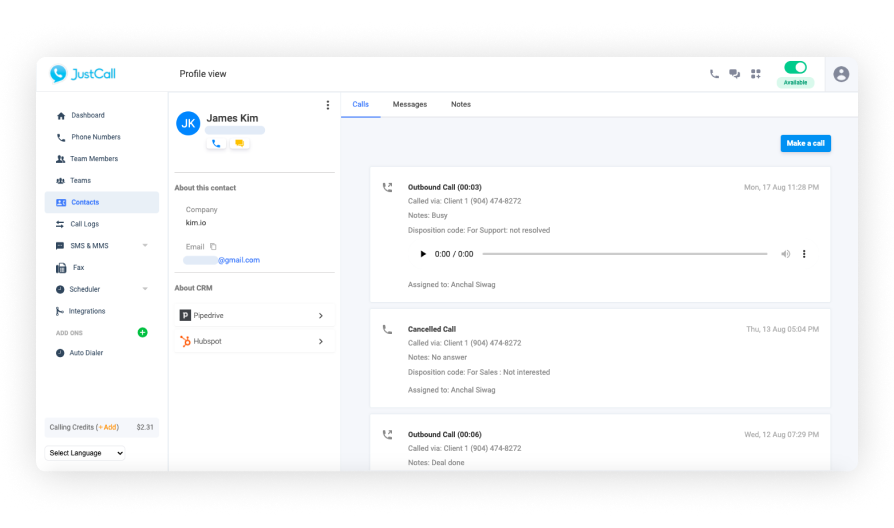Open the apps grid icon in top bar
The height and width of the screenshot is (528, 894).
click(756, 74)
